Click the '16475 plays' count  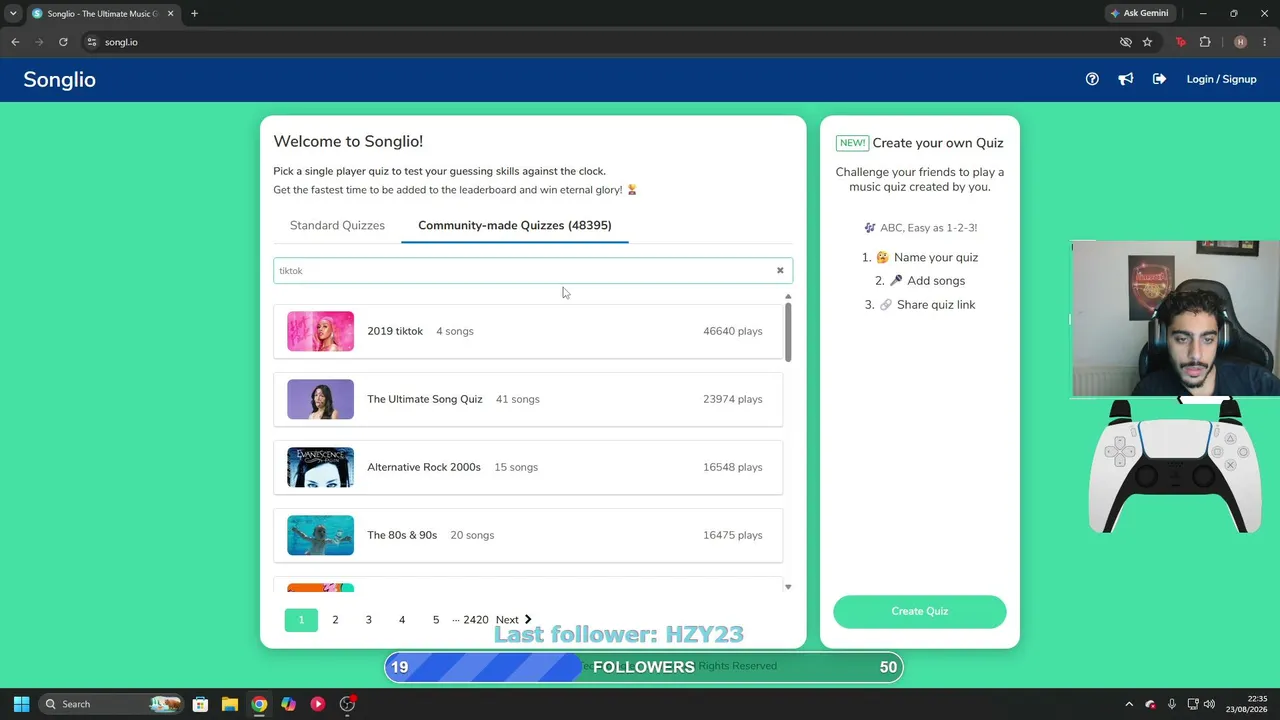[x=733, y=535]
